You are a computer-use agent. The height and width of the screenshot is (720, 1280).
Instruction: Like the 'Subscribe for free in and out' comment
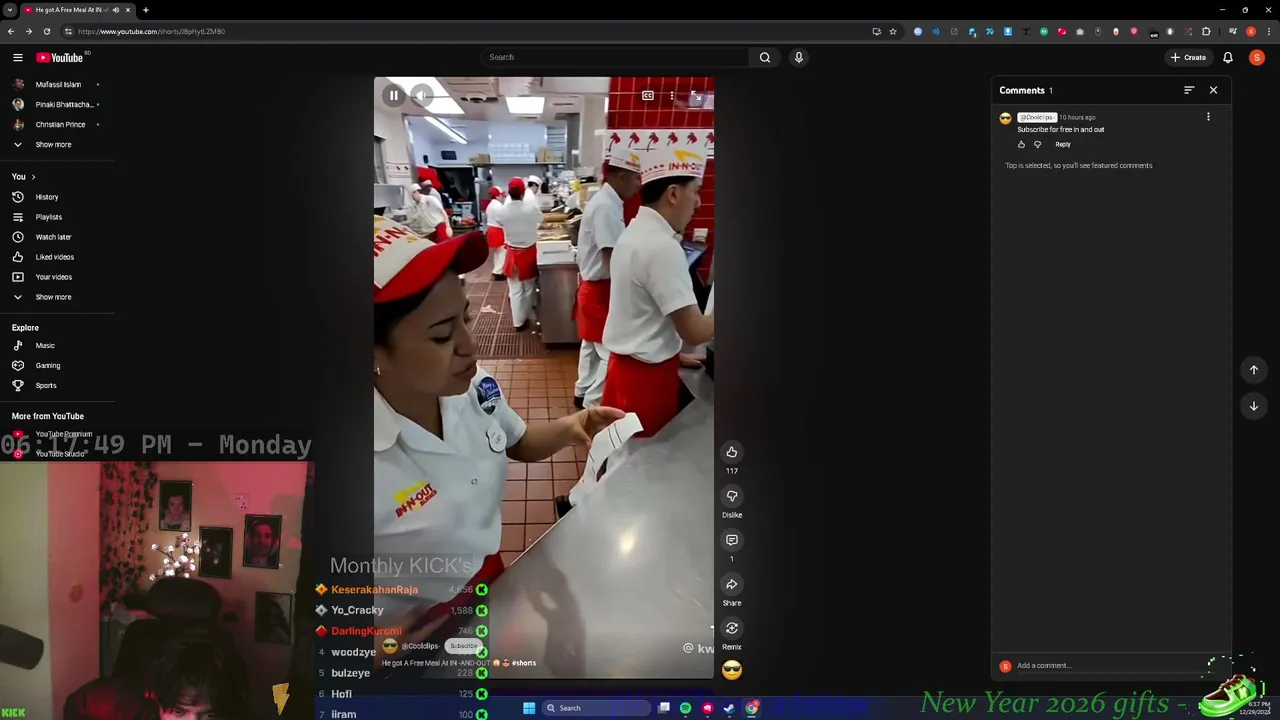coord(1021,144)
